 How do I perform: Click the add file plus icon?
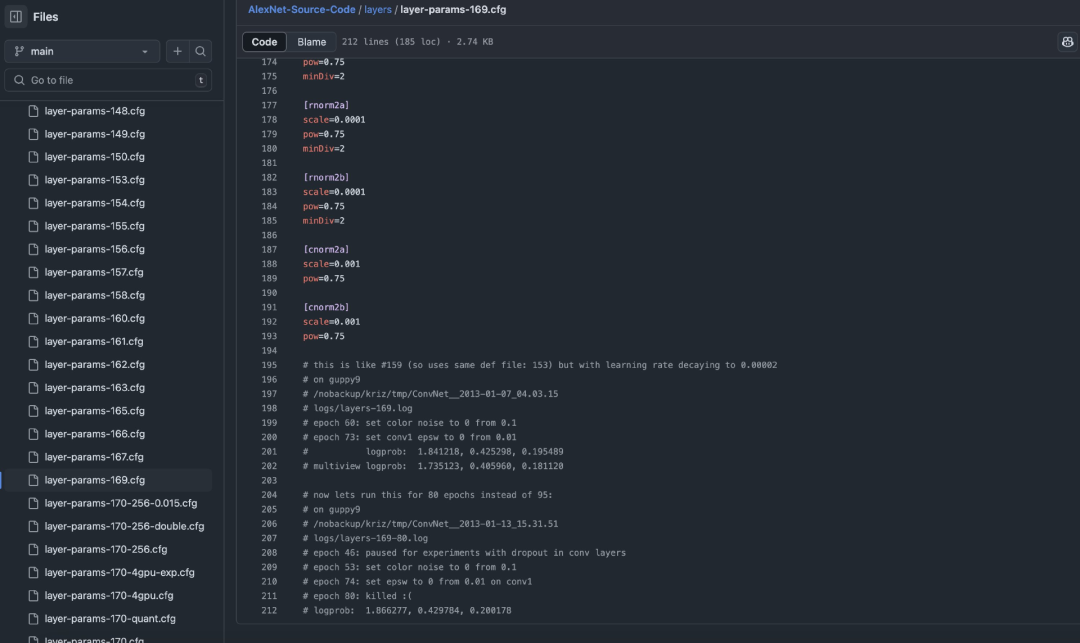coord(177,51)
